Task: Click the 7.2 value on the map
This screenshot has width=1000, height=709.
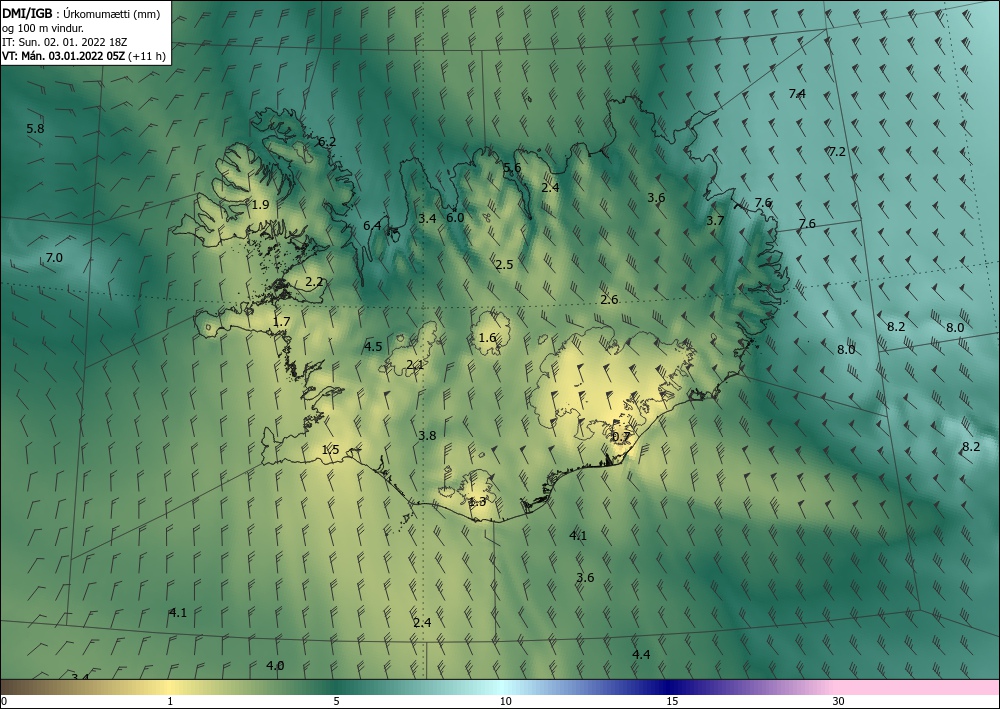Action: pos(837,152)
